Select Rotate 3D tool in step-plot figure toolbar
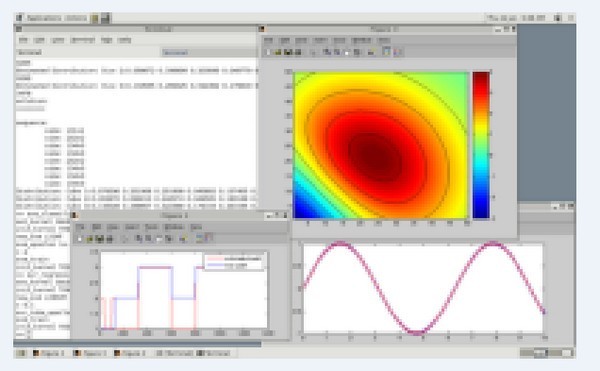This screenshot has height=371, width=600. [x=169, y=239]
